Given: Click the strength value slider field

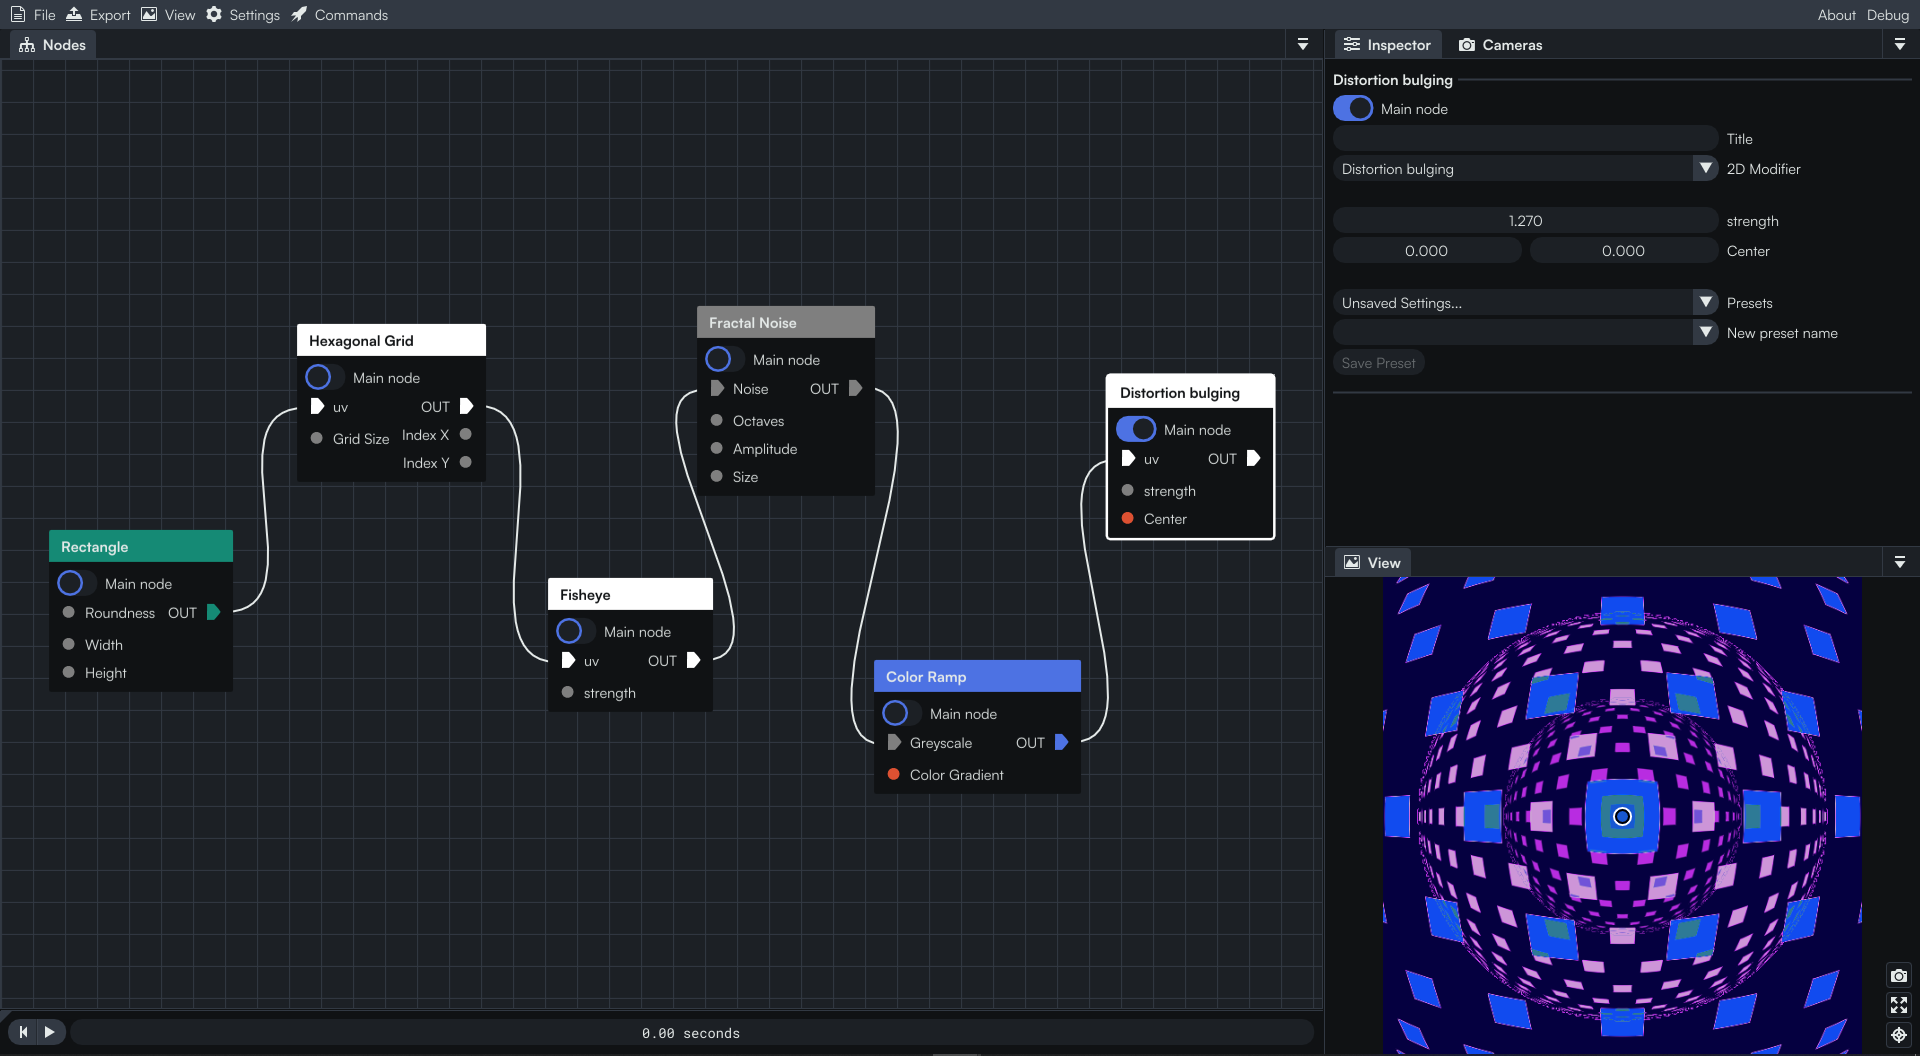Looking at the screenshot, I should 1525,220.
